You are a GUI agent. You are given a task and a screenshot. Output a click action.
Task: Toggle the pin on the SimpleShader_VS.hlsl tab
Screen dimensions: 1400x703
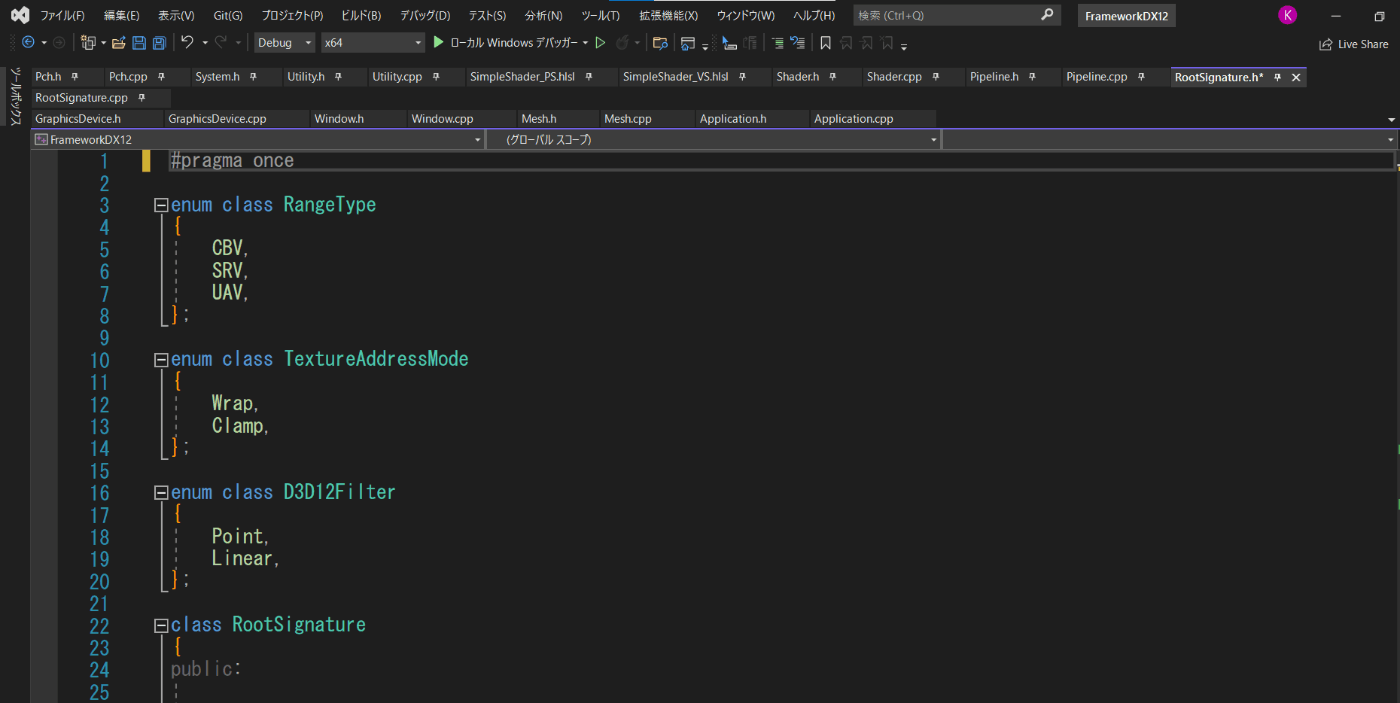743,77
